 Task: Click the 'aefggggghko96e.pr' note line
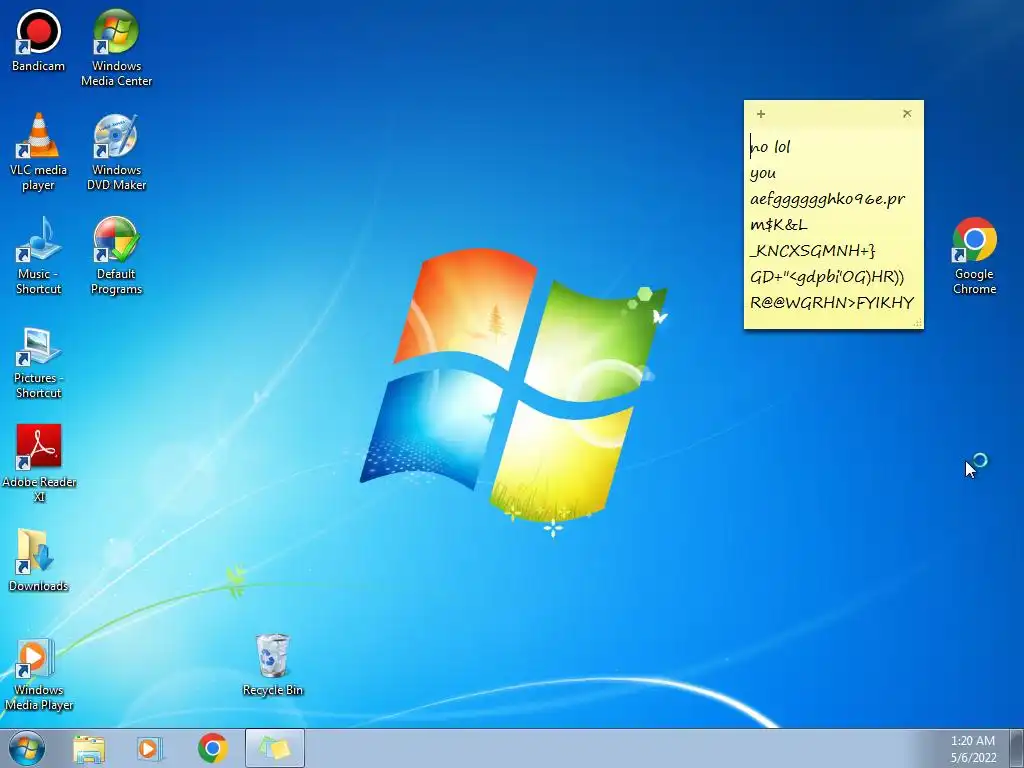coord(827,199)
